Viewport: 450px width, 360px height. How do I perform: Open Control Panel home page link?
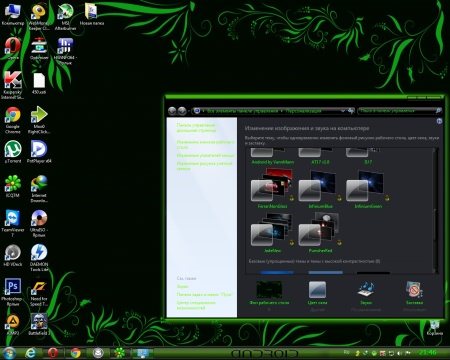pyautogui.click(x=196, y=128)
